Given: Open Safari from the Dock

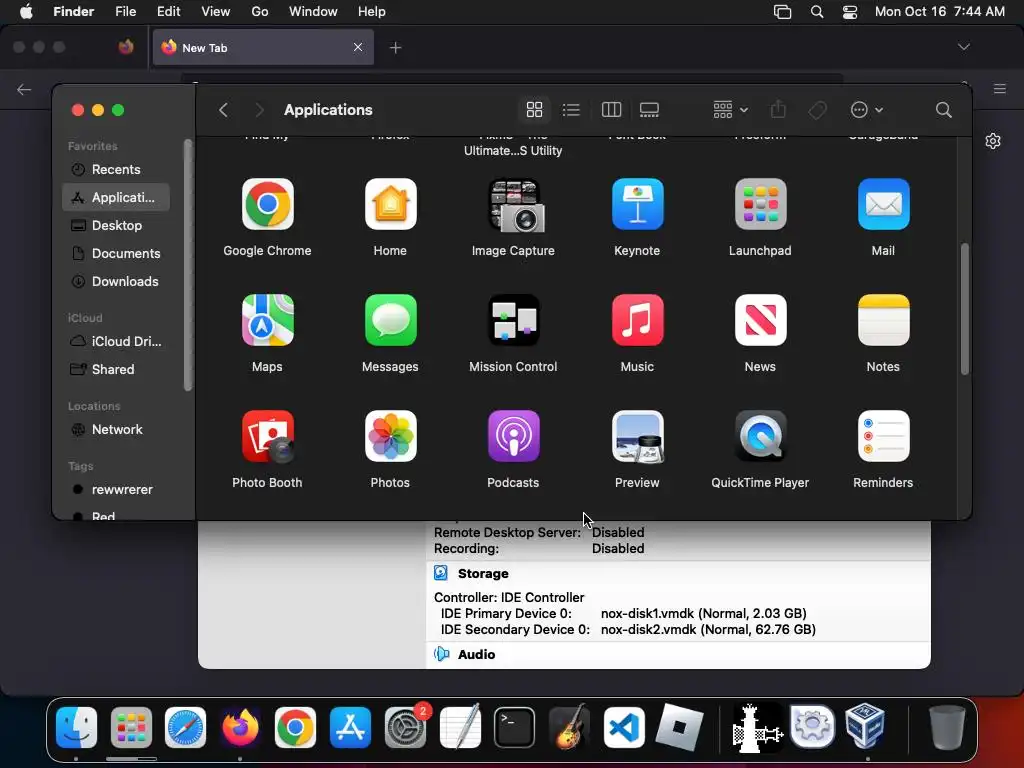Looking at the screenshot, I should (x=185, y=727).
